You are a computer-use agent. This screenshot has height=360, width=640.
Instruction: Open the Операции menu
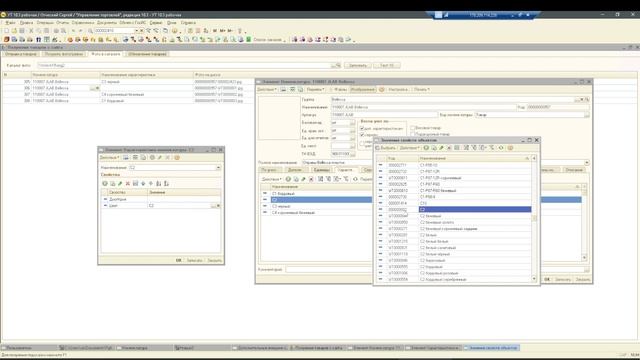click(x=45, y=23)
